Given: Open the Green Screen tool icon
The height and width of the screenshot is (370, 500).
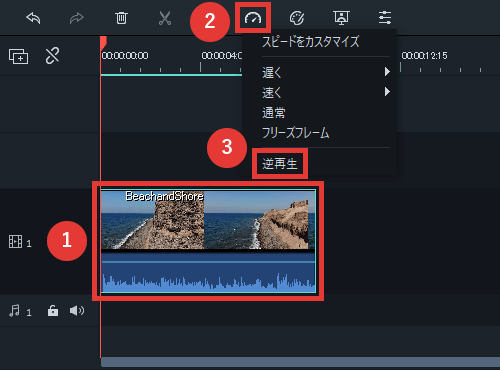Looking at the screenshot, I should [x=341, y=18].
